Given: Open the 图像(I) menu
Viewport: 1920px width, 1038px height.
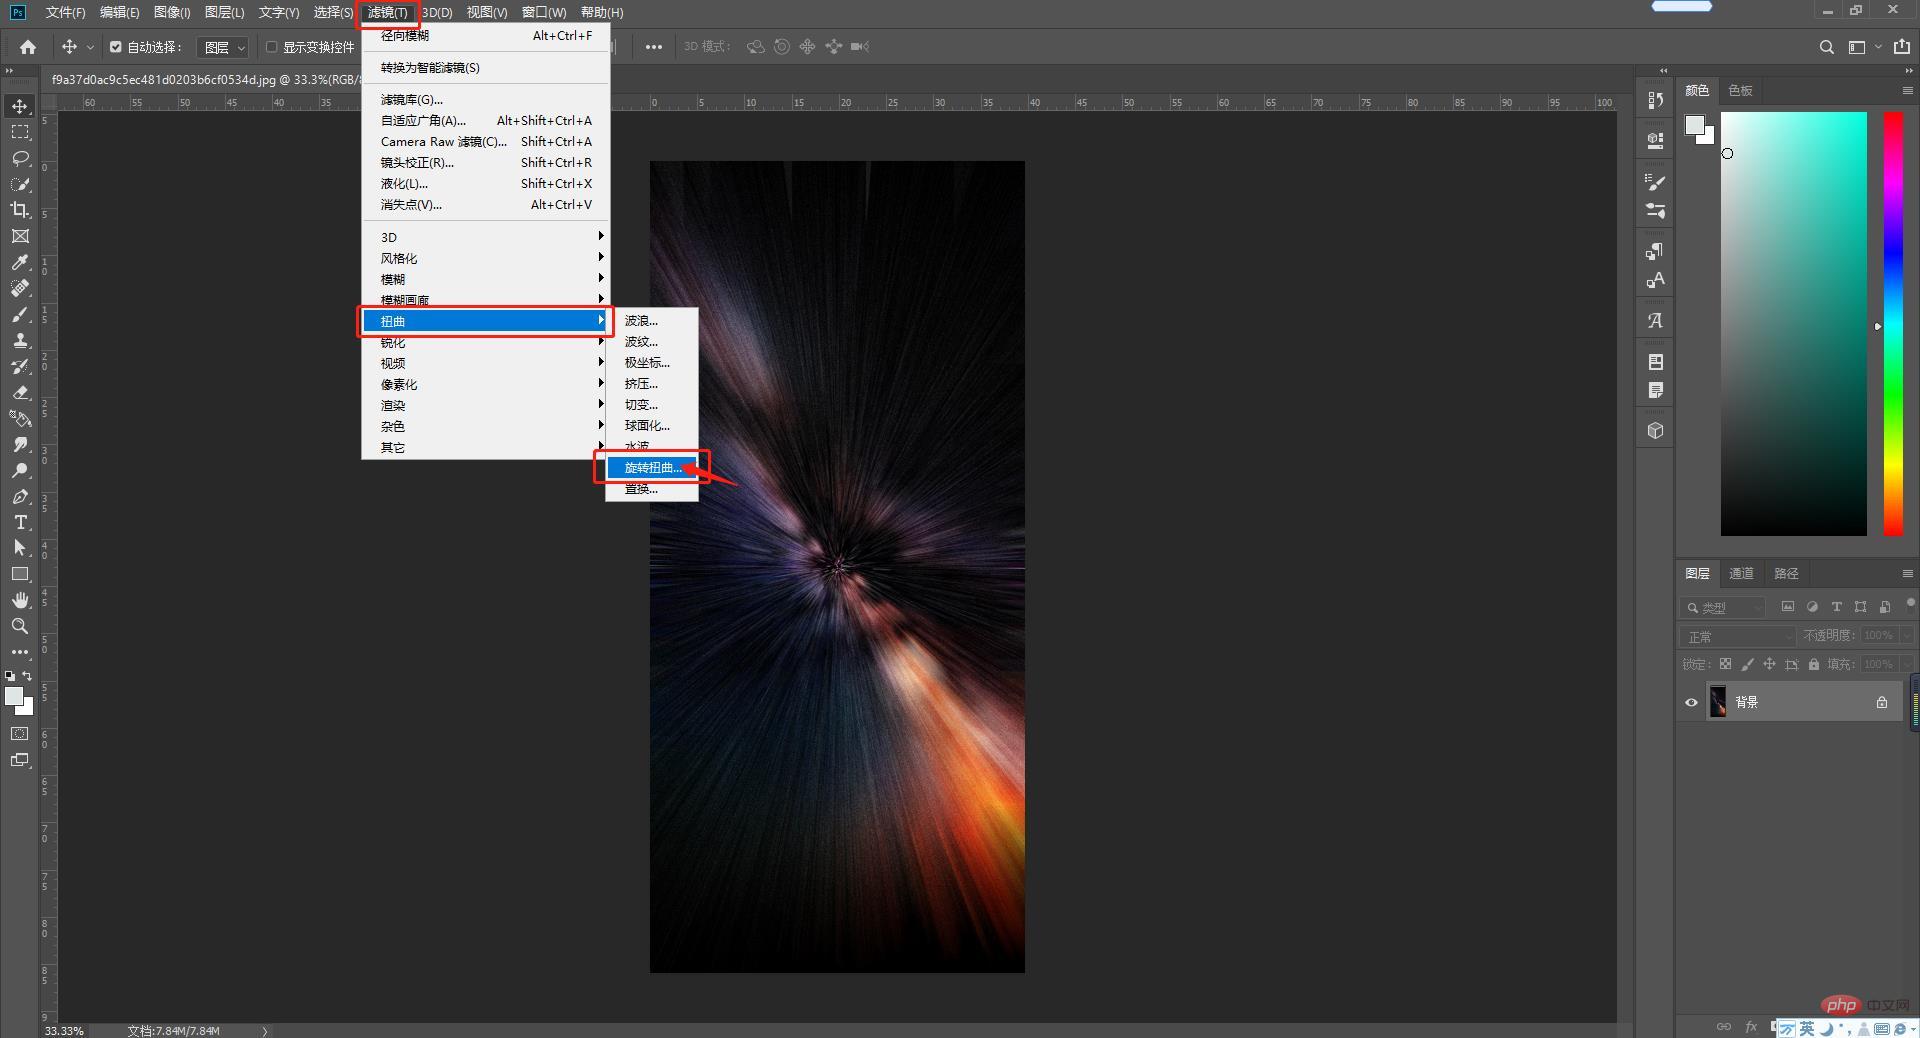Looking at the screenshot, I should (x=172, y=12).
